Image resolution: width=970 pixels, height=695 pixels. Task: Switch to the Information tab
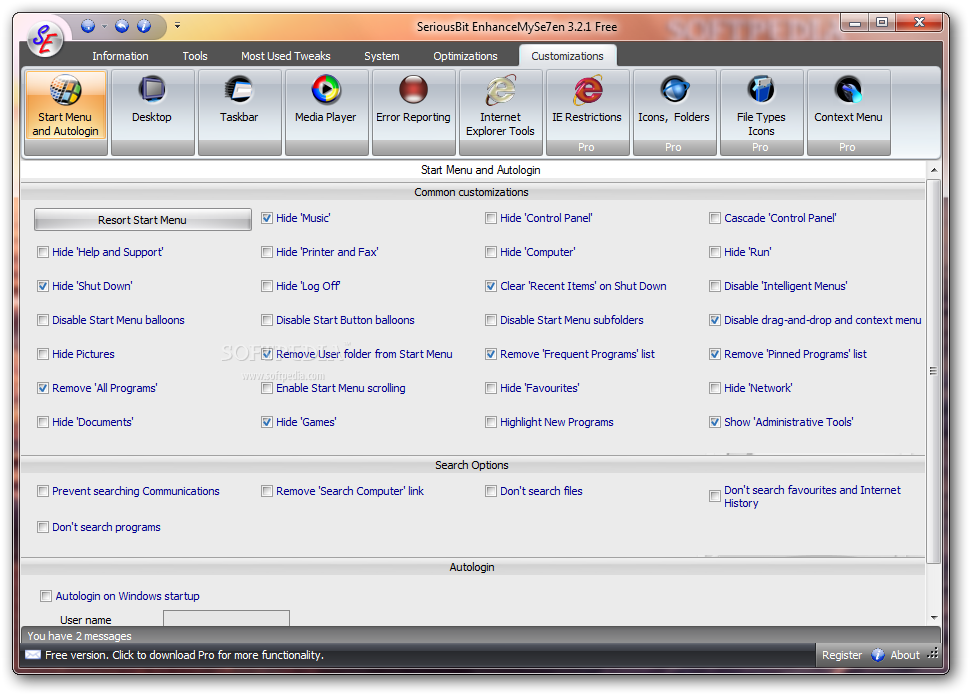[x=120, y=56]
